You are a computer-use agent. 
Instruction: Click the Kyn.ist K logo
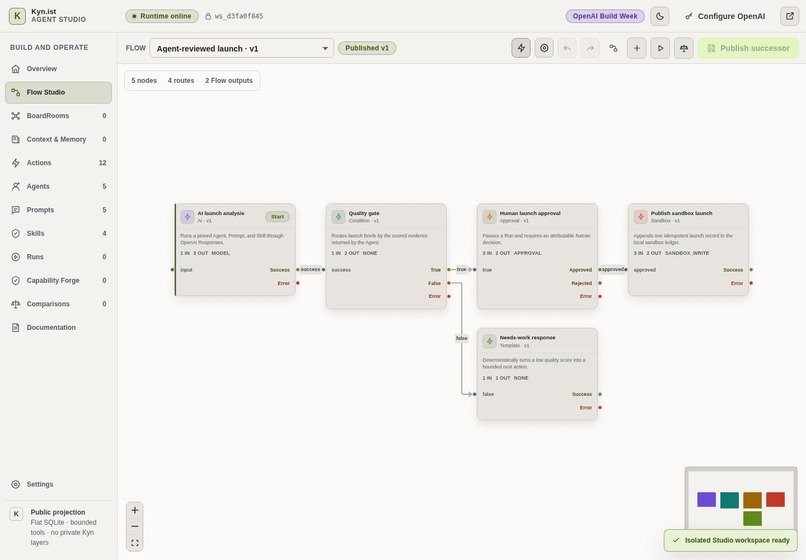tap(17, 16)
